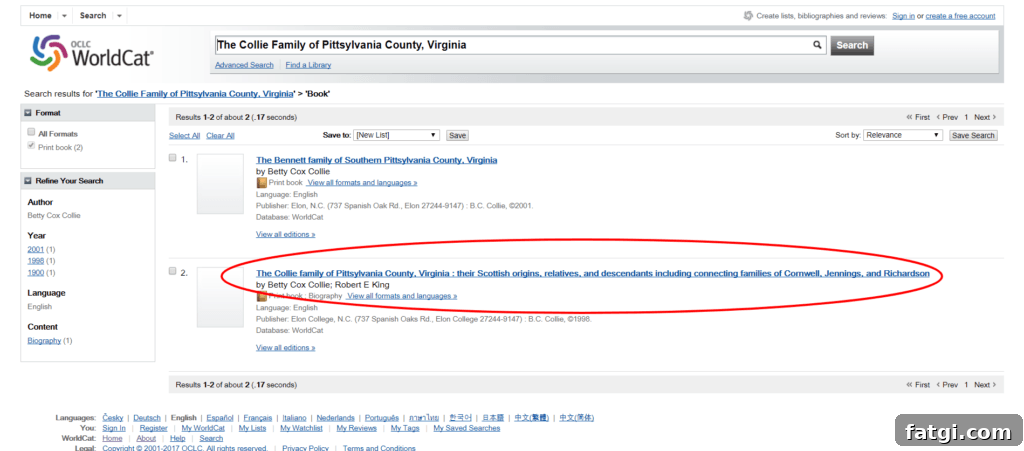View all editions of result 1
The width and height of the screenshot is (1024, 451).
(x=285, y=234)
